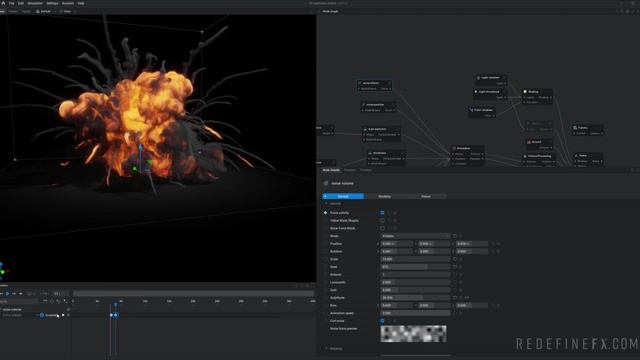Open the Mode dropdown showing Volume
Image resolution: width=640 pixels, height=360 pixels.
coord(415,236)
